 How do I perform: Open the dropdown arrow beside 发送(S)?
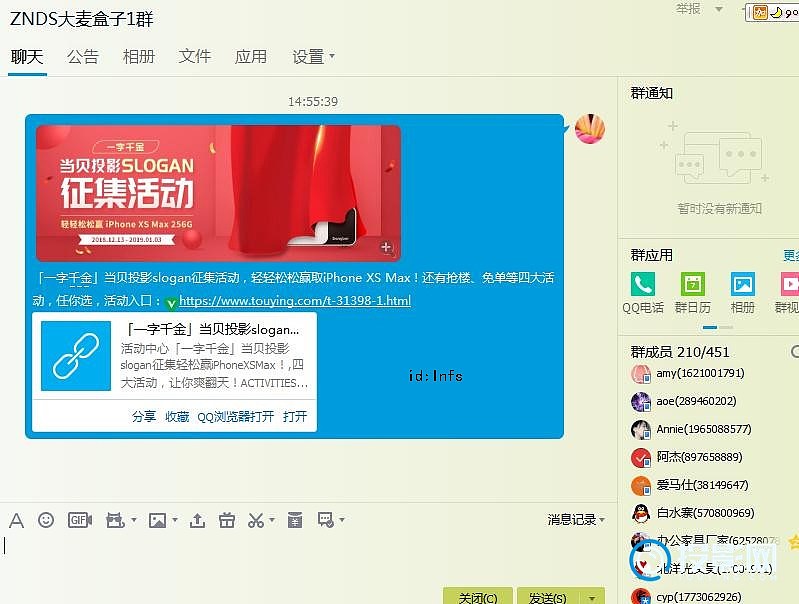[x=592, y=597]
